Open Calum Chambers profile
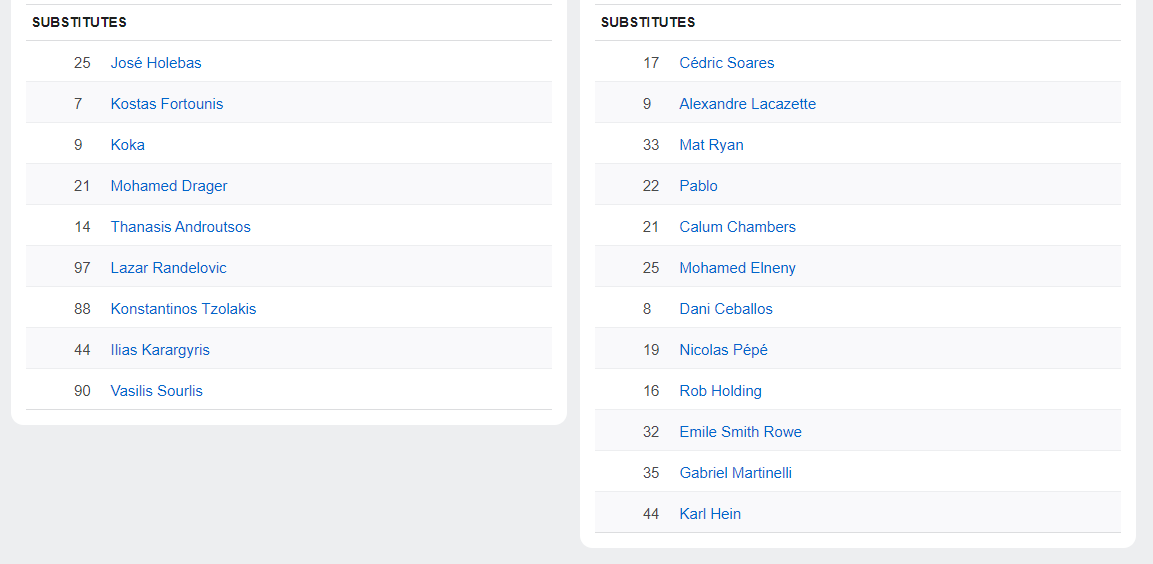 point(738,227)
